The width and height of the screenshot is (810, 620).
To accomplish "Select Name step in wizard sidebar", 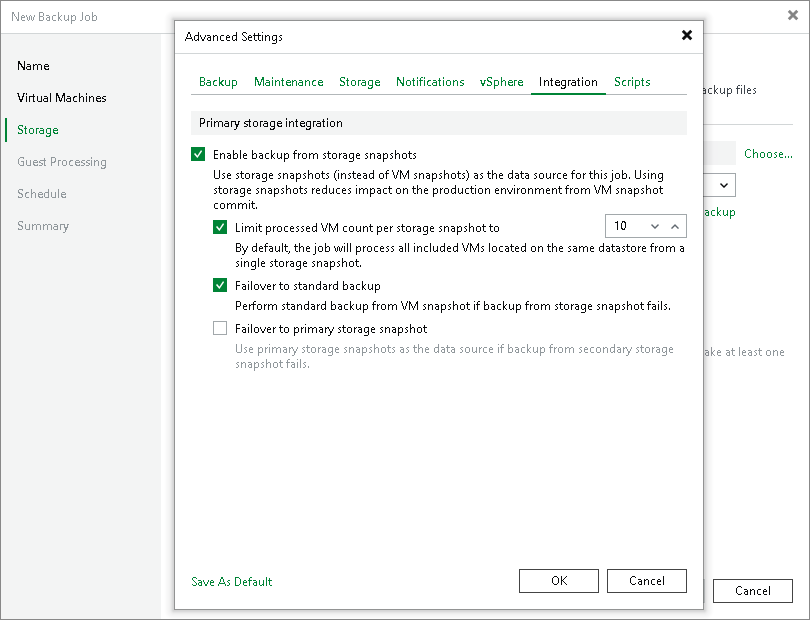I will pyautogui.click(x=33, y=66).
